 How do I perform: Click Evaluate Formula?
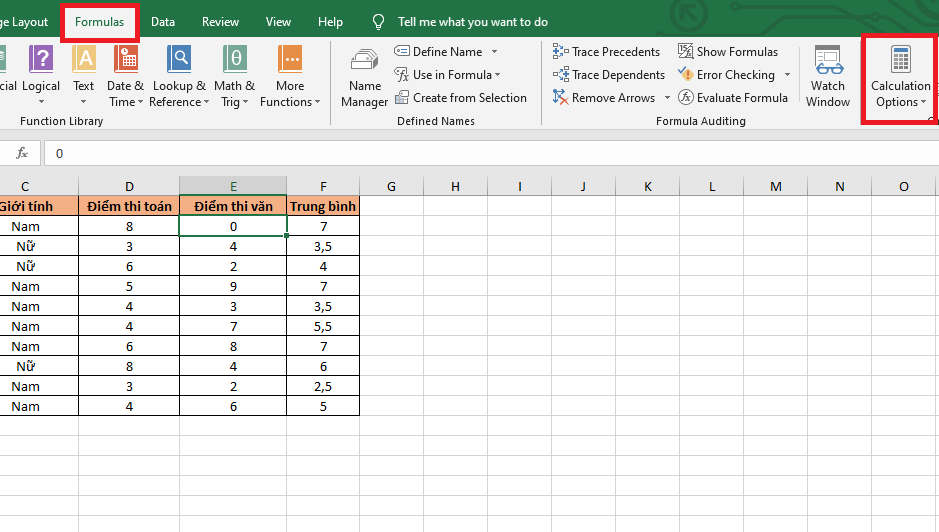pos(733,98)
